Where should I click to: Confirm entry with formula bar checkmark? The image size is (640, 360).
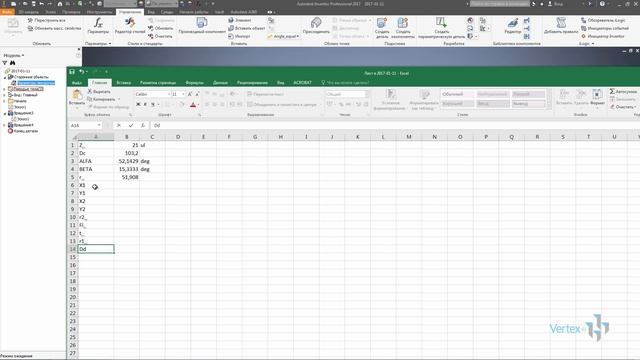click(131, 125)
